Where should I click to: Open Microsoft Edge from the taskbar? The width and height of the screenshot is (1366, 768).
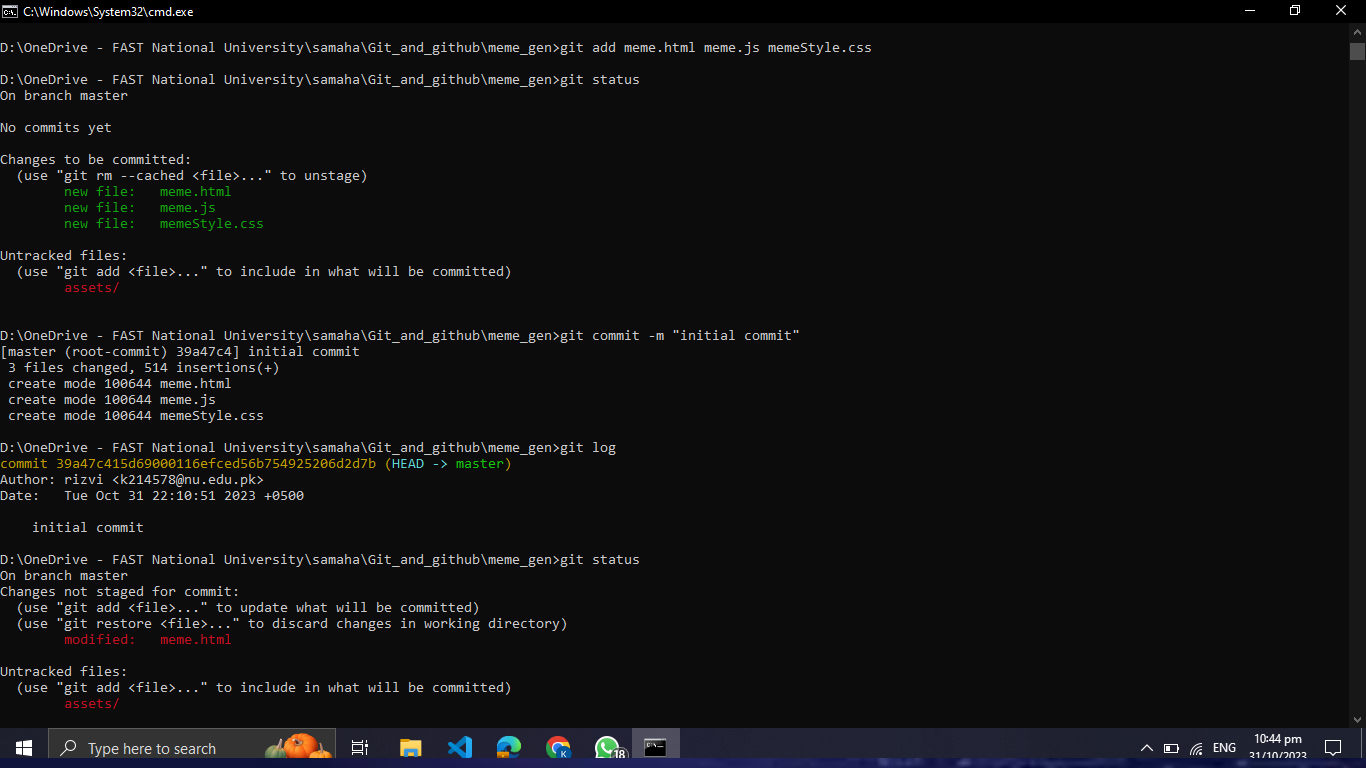click(x=508, y=747)
